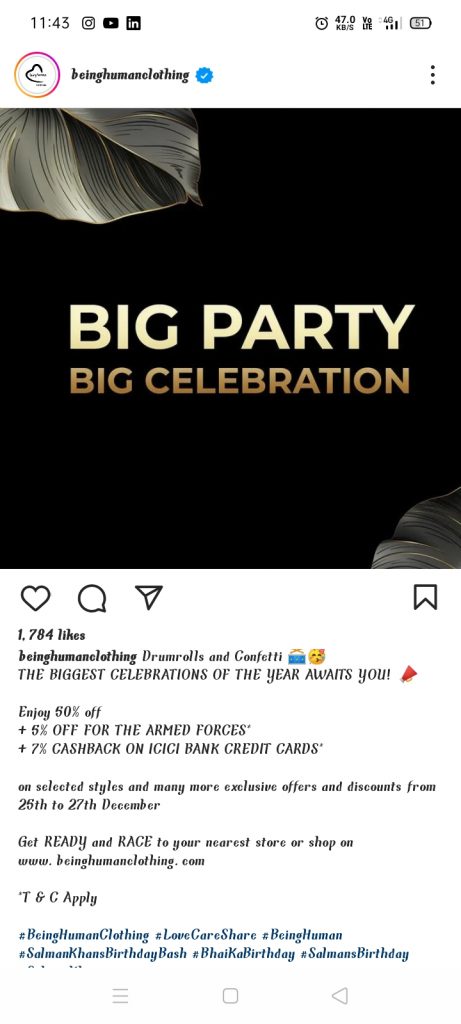Like the post with heart icon
Image resolution: width=461 pixels, height=1024 pixels.
point(35,598)
